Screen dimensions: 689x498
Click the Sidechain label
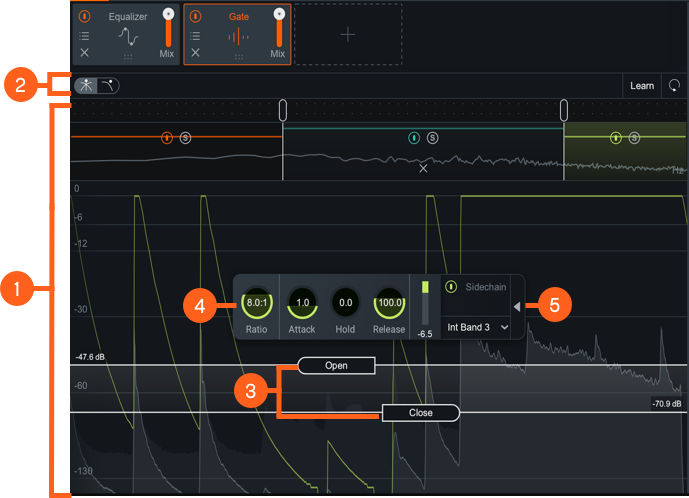pyautogui.click(x=486, y=287)
